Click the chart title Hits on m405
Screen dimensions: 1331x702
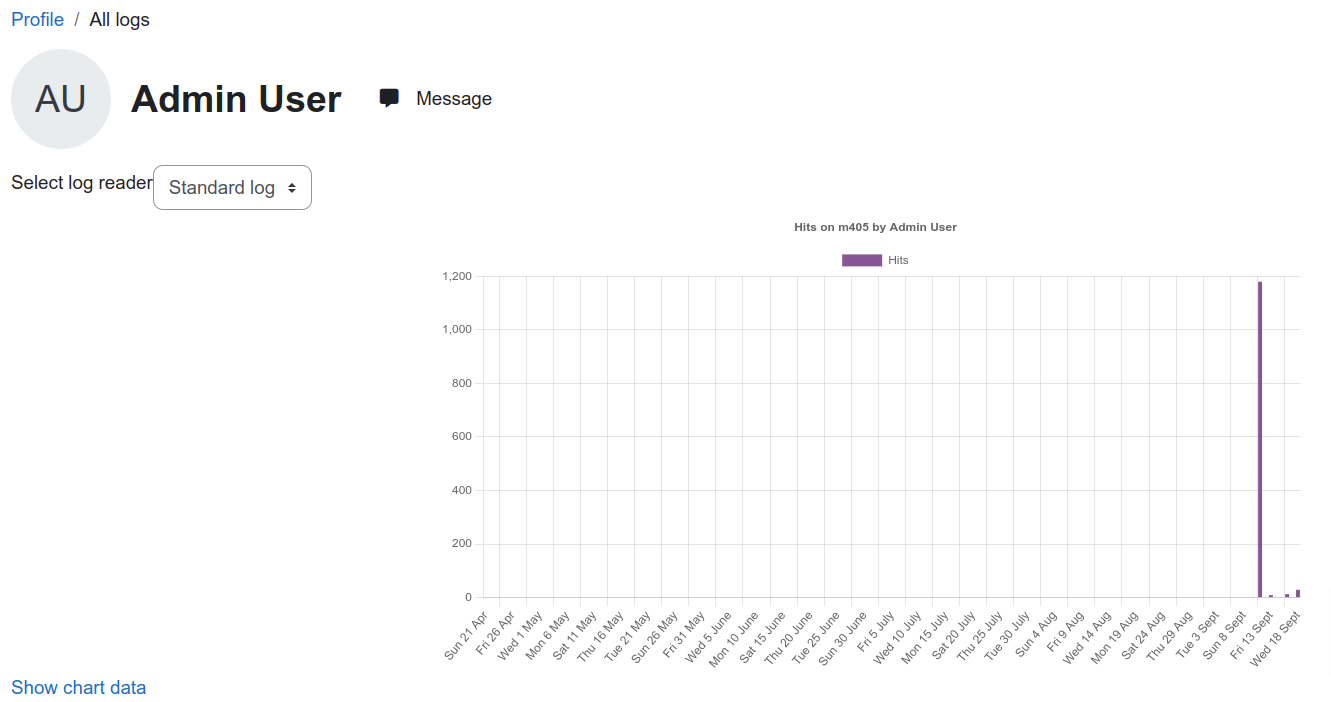click(x=875, y=227)
